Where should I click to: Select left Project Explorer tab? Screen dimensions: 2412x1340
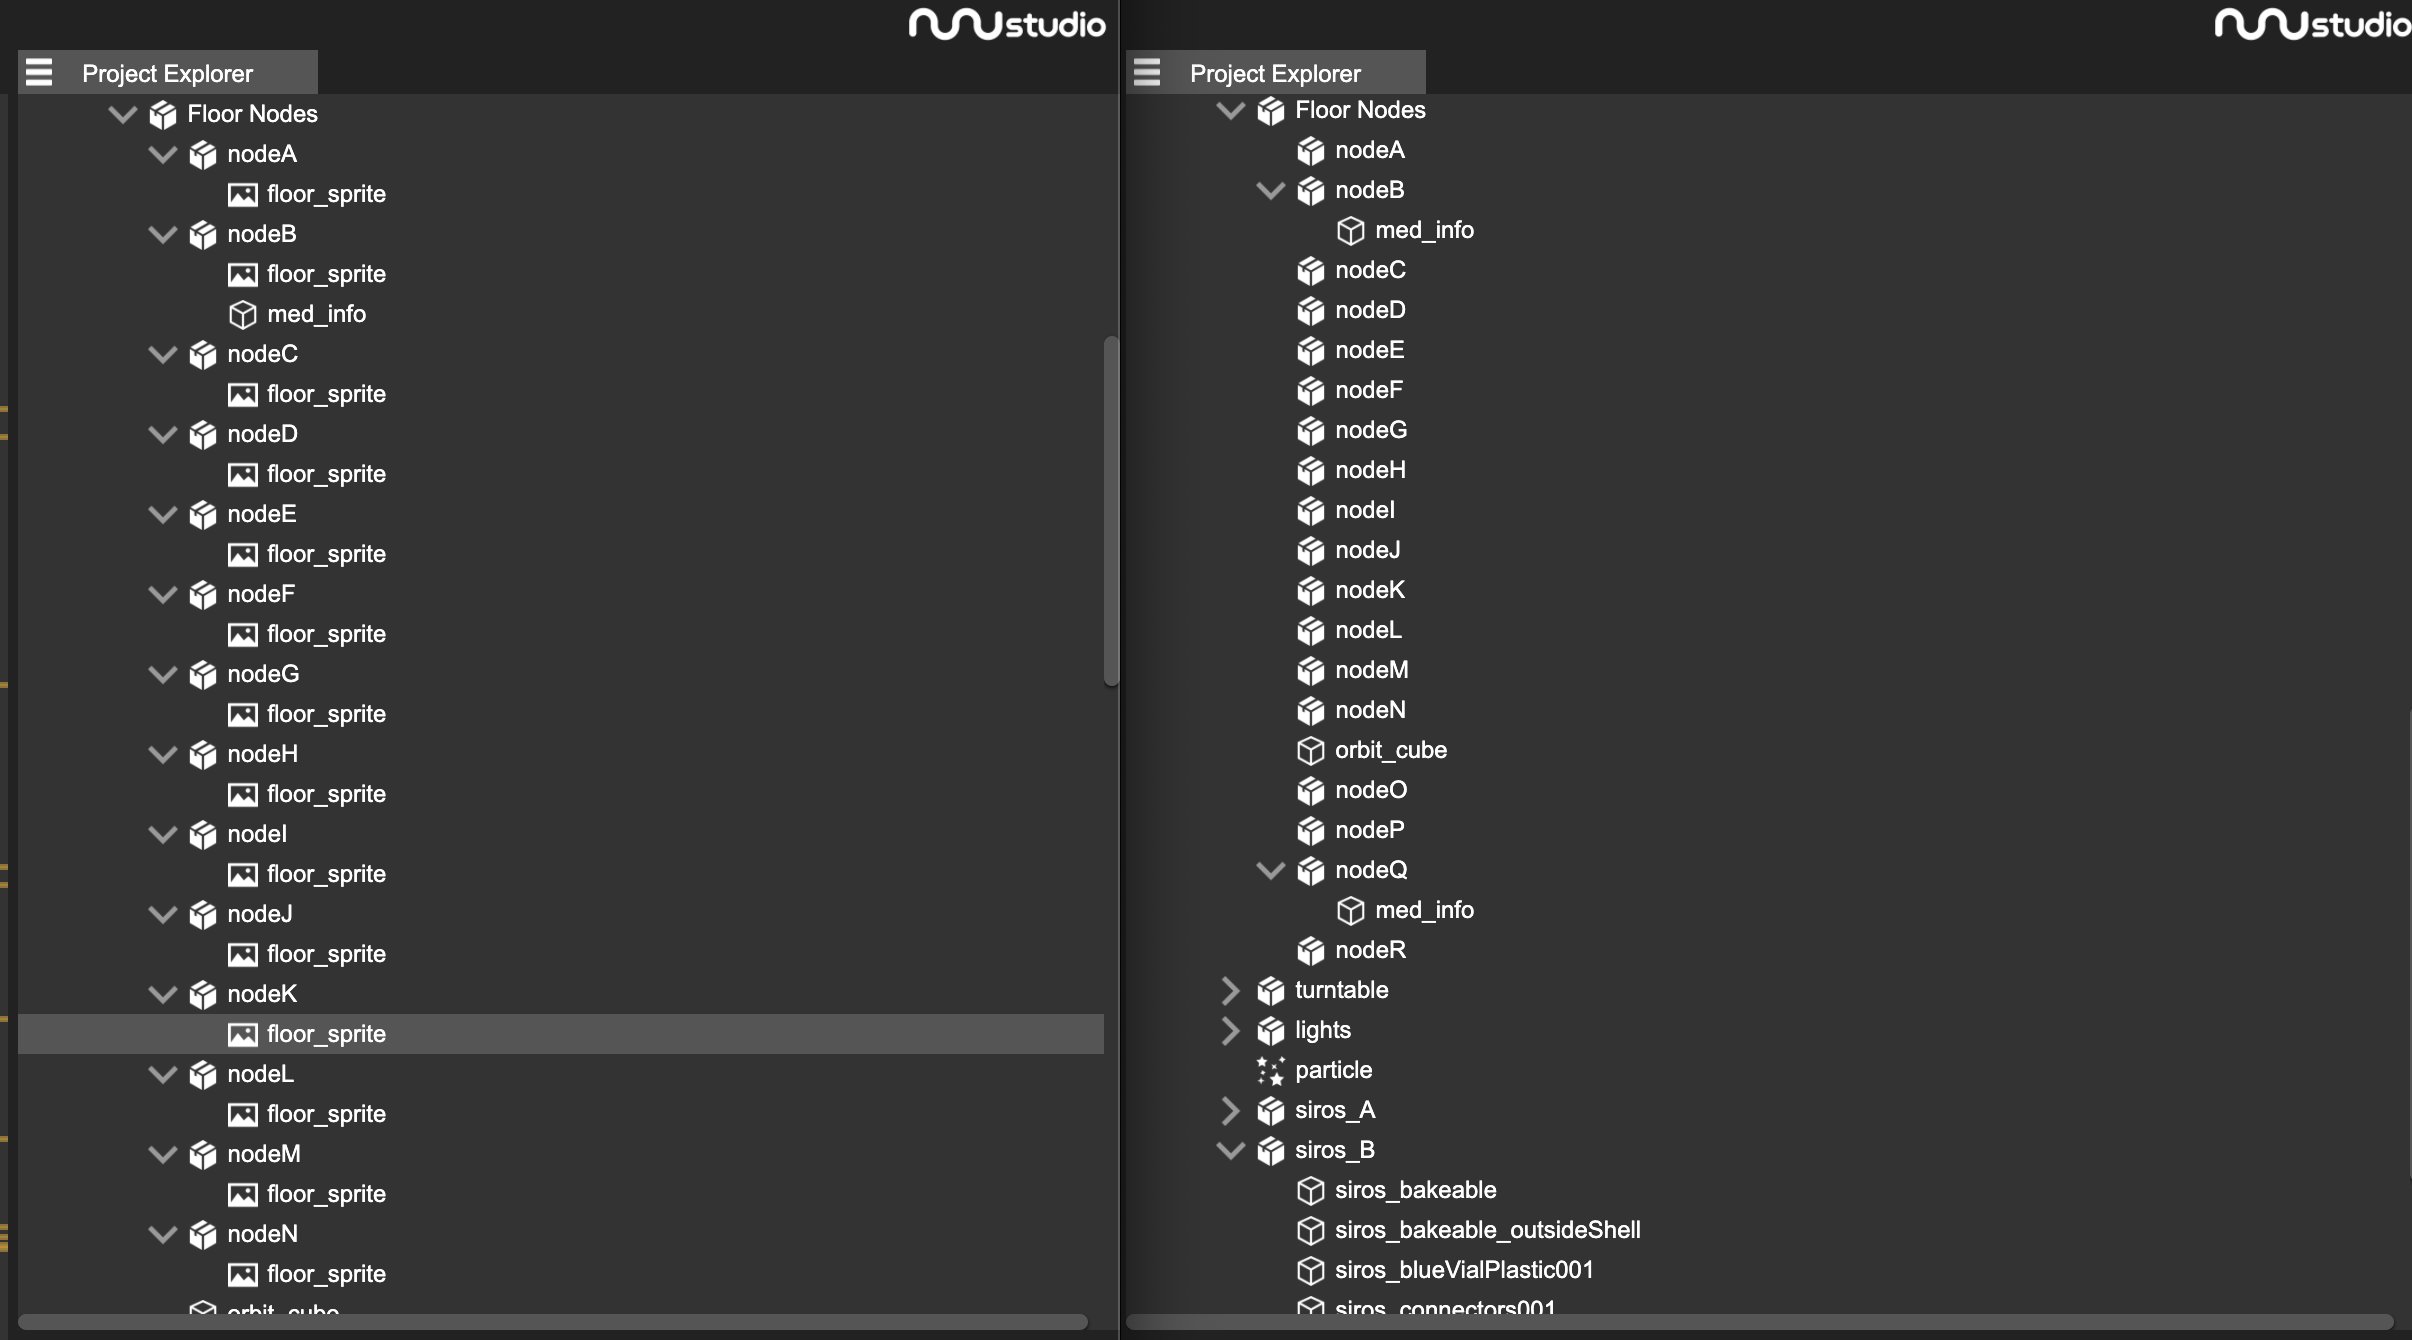point(167,74)
